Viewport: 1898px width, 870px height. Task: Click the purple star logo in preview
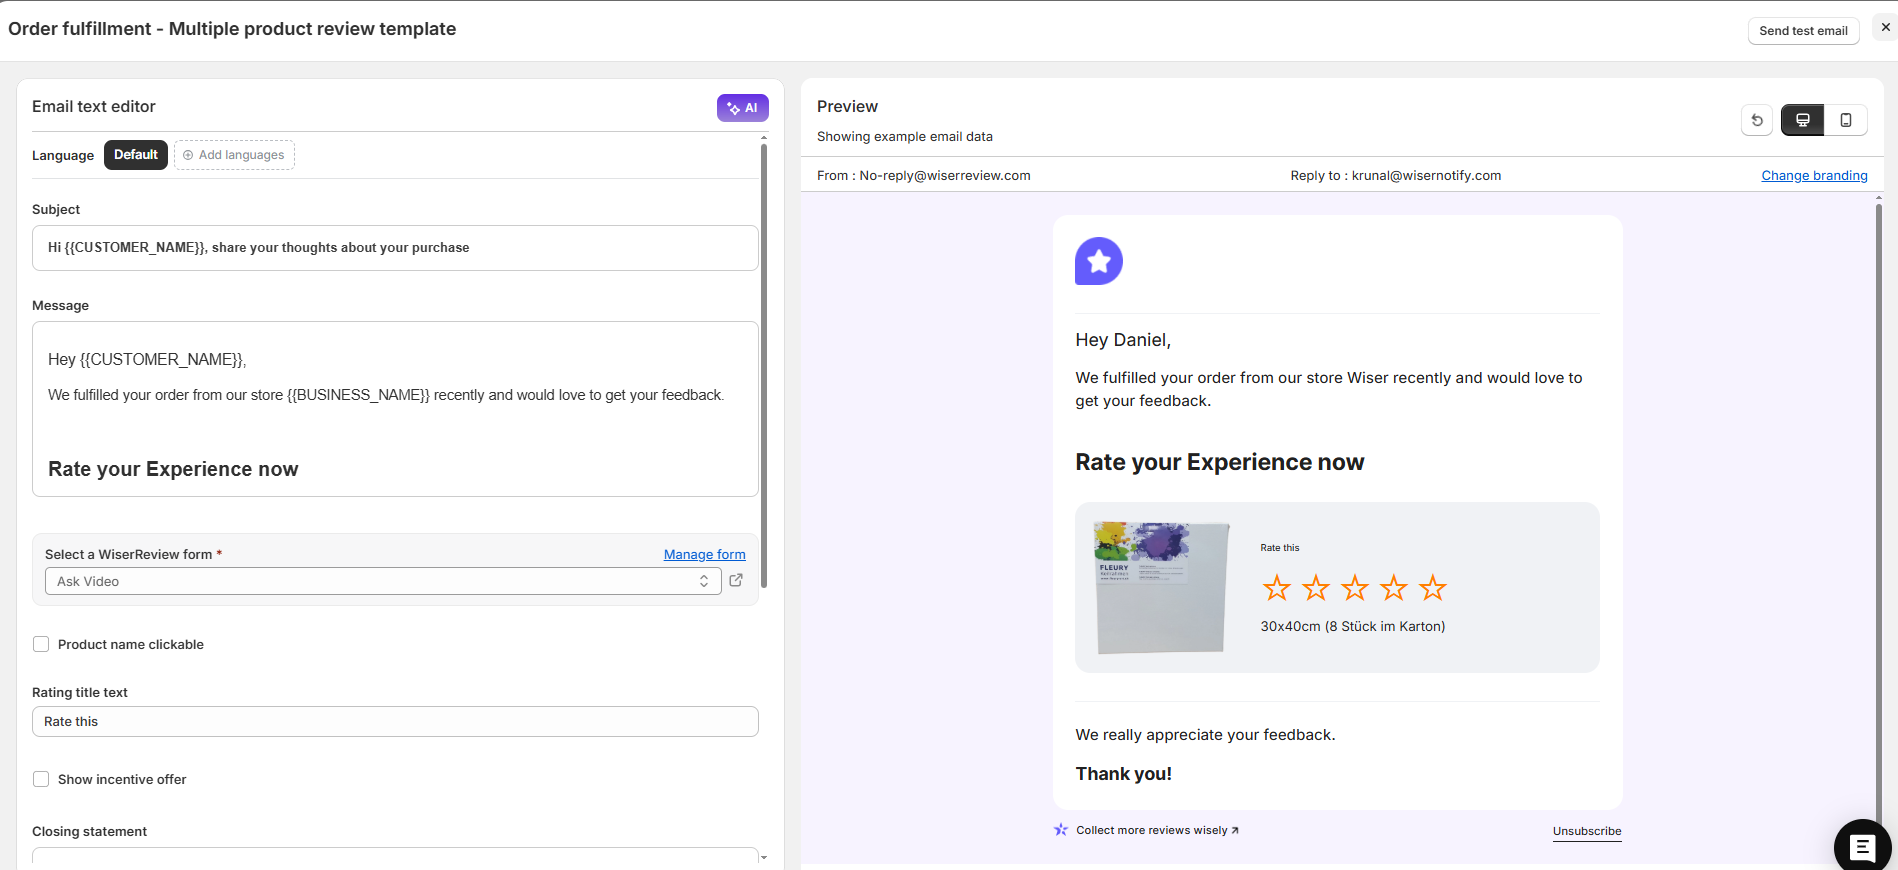pos(1099,261)
